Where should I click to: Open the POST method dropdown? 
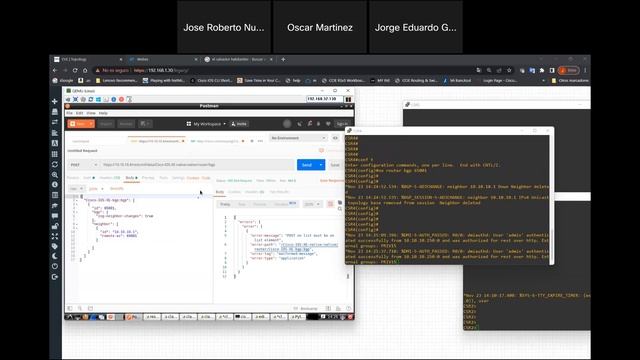[84, 165]
